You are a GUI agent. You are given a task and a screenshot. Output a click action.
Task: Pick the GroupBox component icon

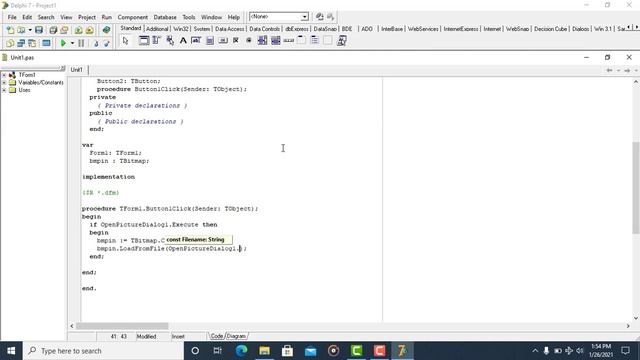point(302,40)
